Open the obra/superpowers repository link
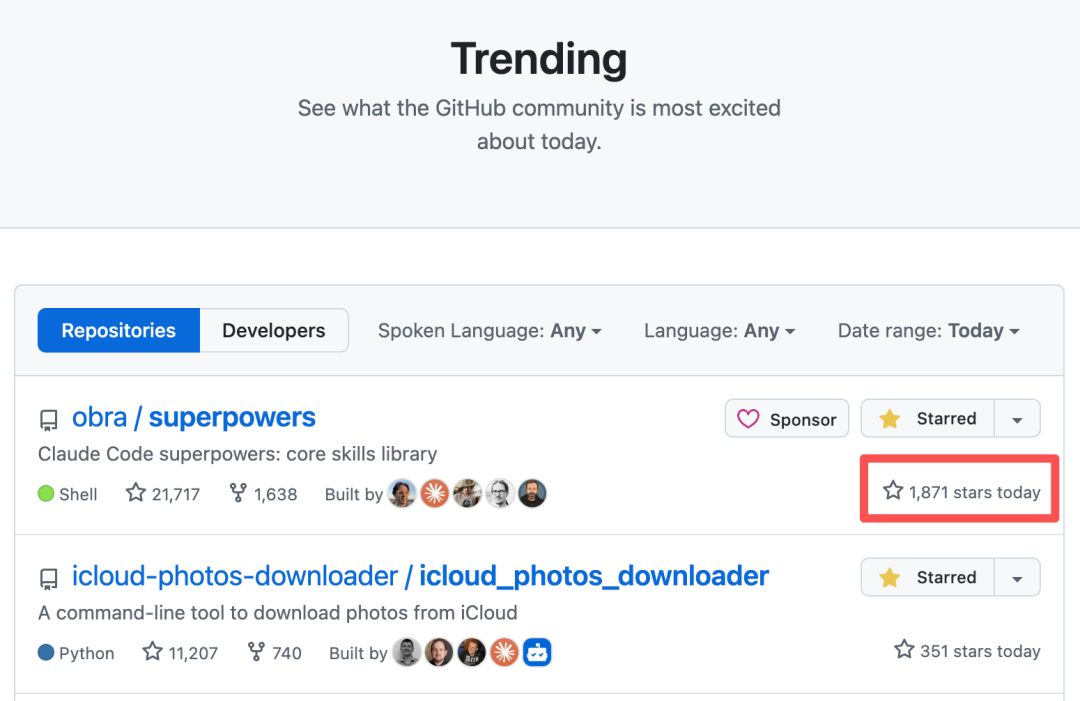Image resolution: width=1080 pixels, height=701 pixels. coord(194,417)
